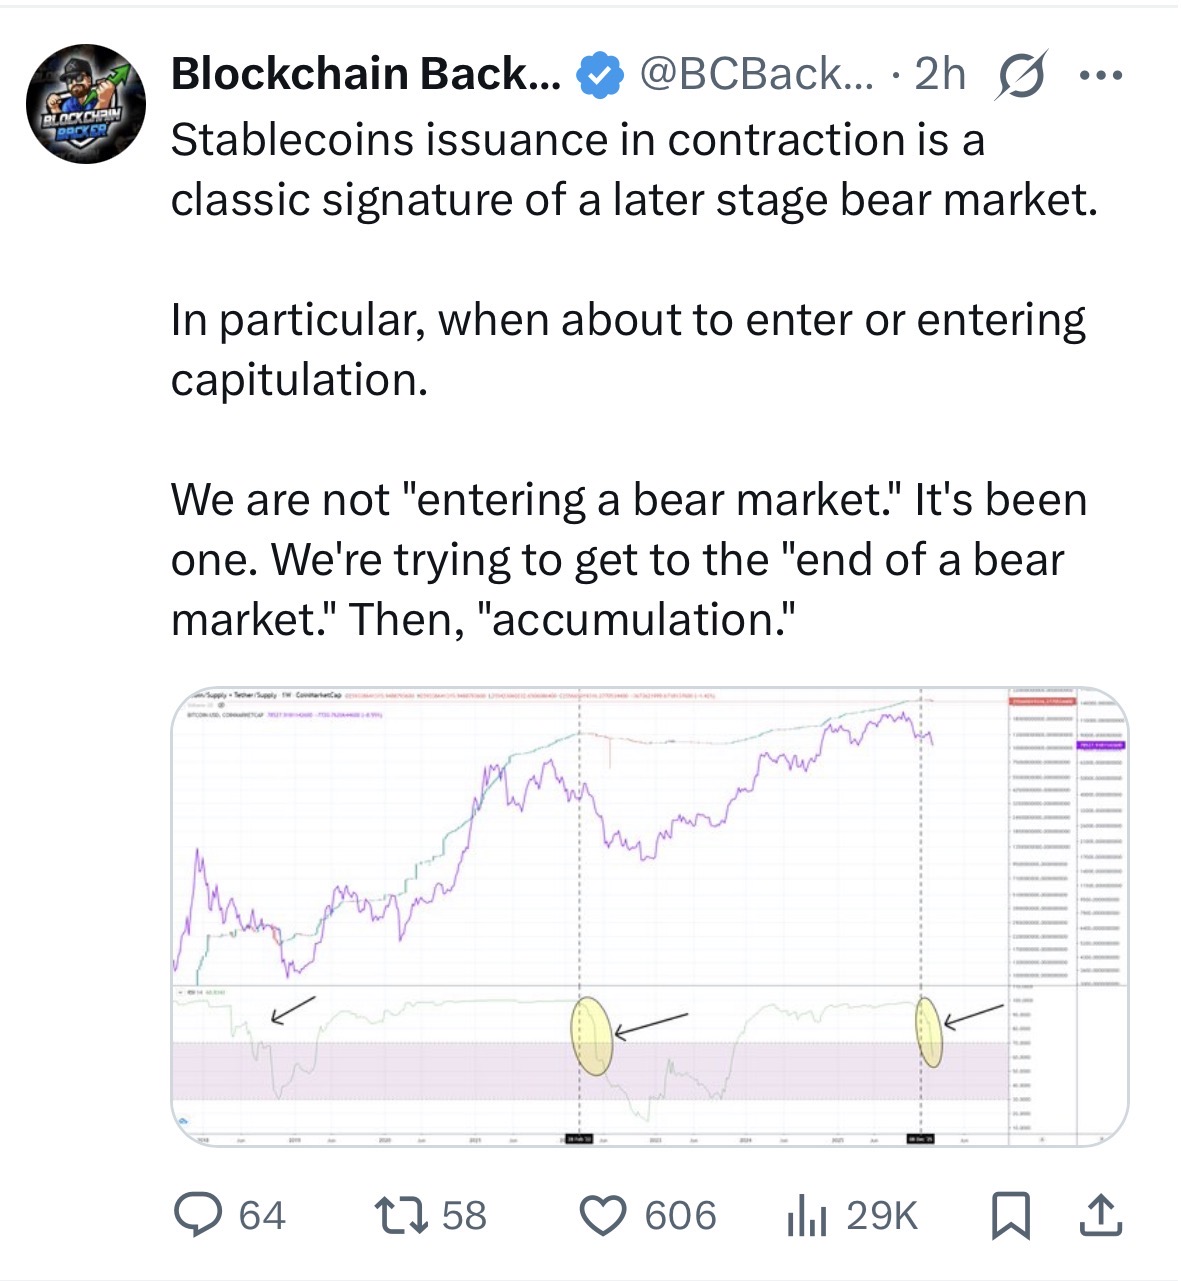Click the 29K views count

881,1215
